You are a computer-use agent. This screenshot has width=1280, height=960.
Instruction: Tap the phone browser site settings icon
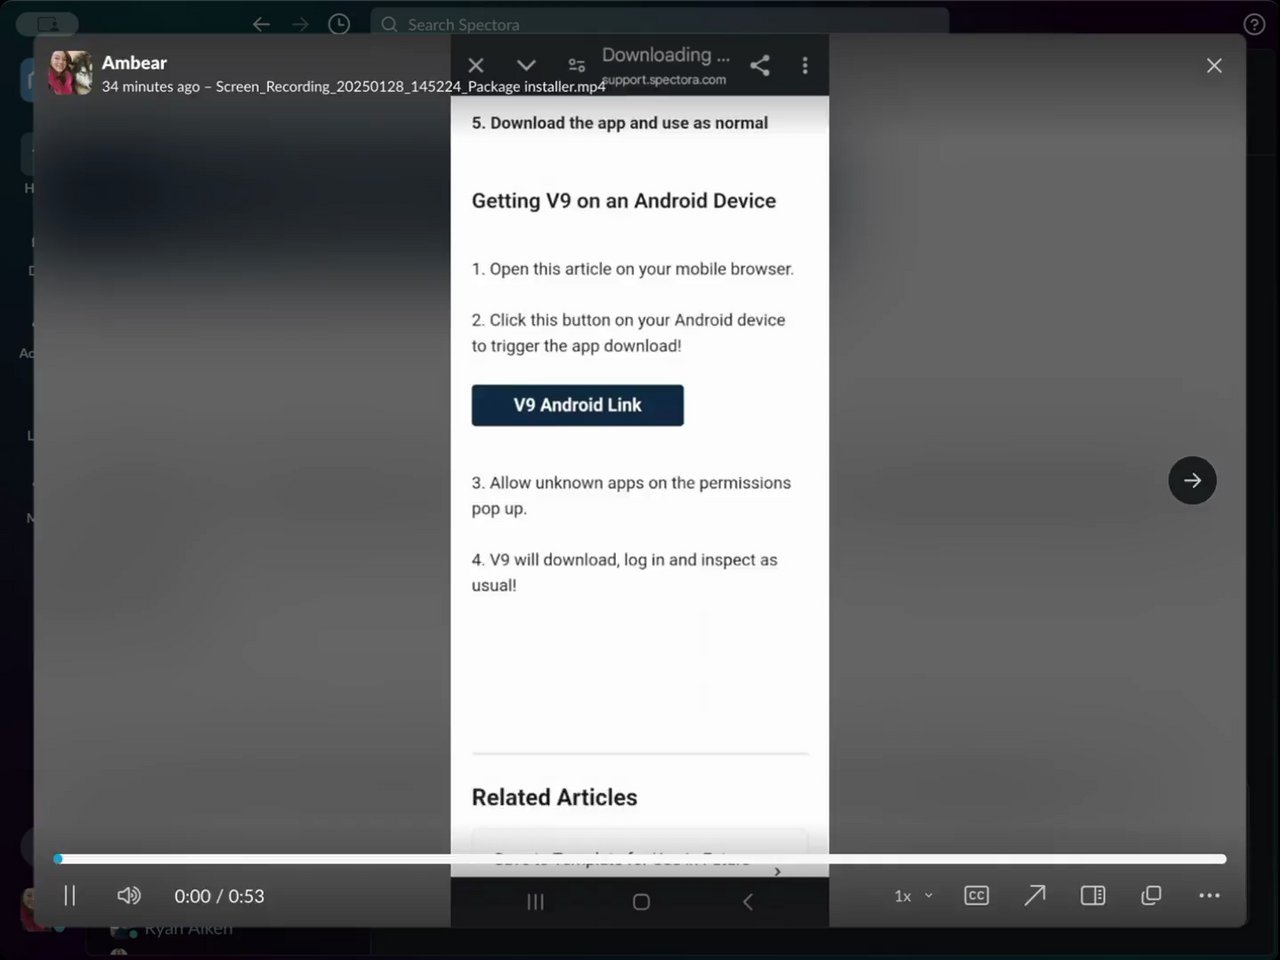[577, 65]
